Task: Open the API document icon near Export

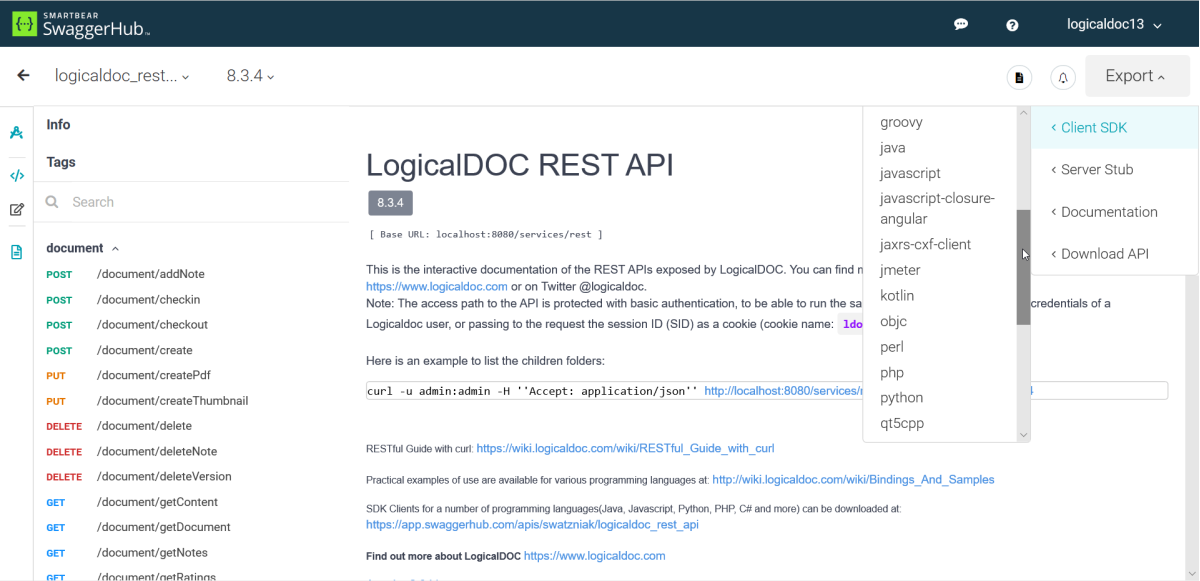Action: point(1018,77)
